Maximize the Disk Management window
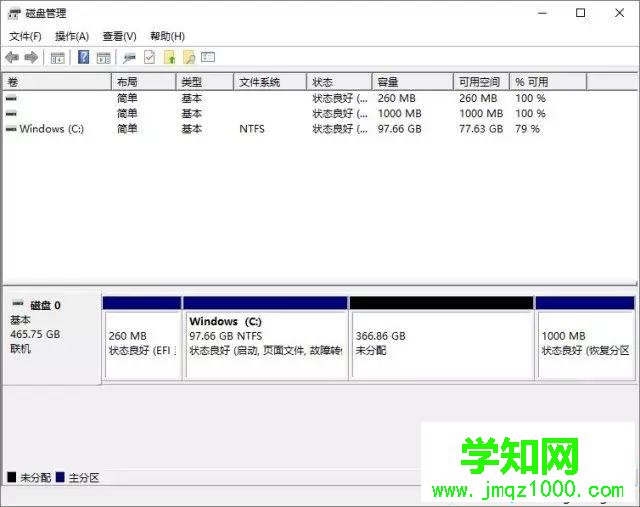Screen dimensions: 640x507 click(x=580, y=13)
